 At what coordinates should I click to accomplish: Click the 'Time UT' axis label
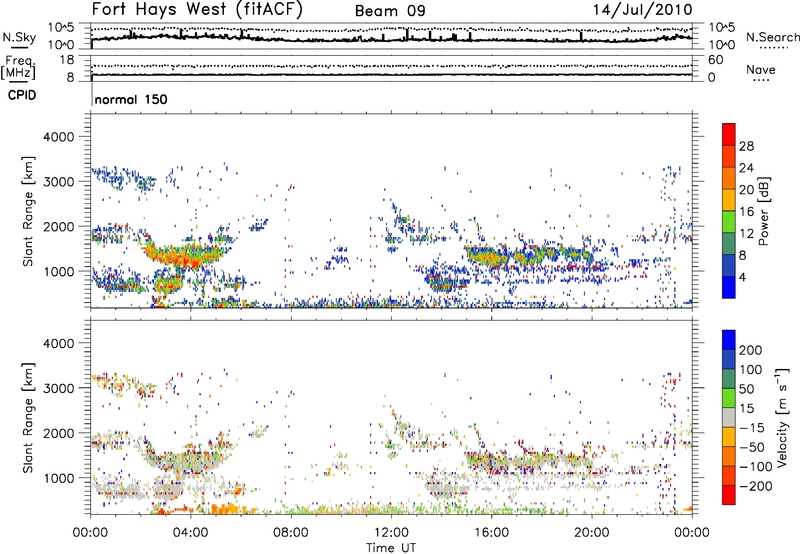(391, 548)
